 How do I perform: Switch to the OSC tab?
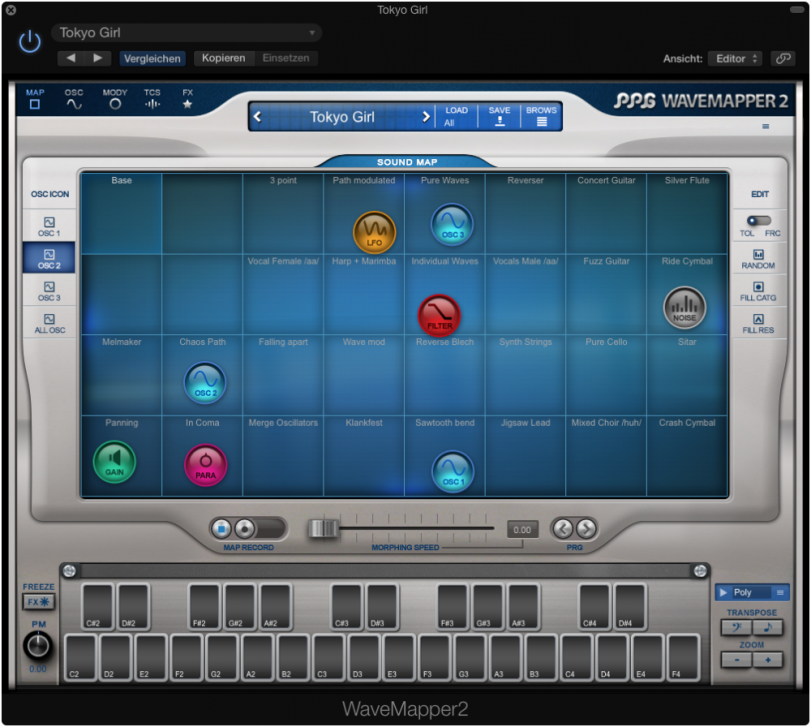74,99
